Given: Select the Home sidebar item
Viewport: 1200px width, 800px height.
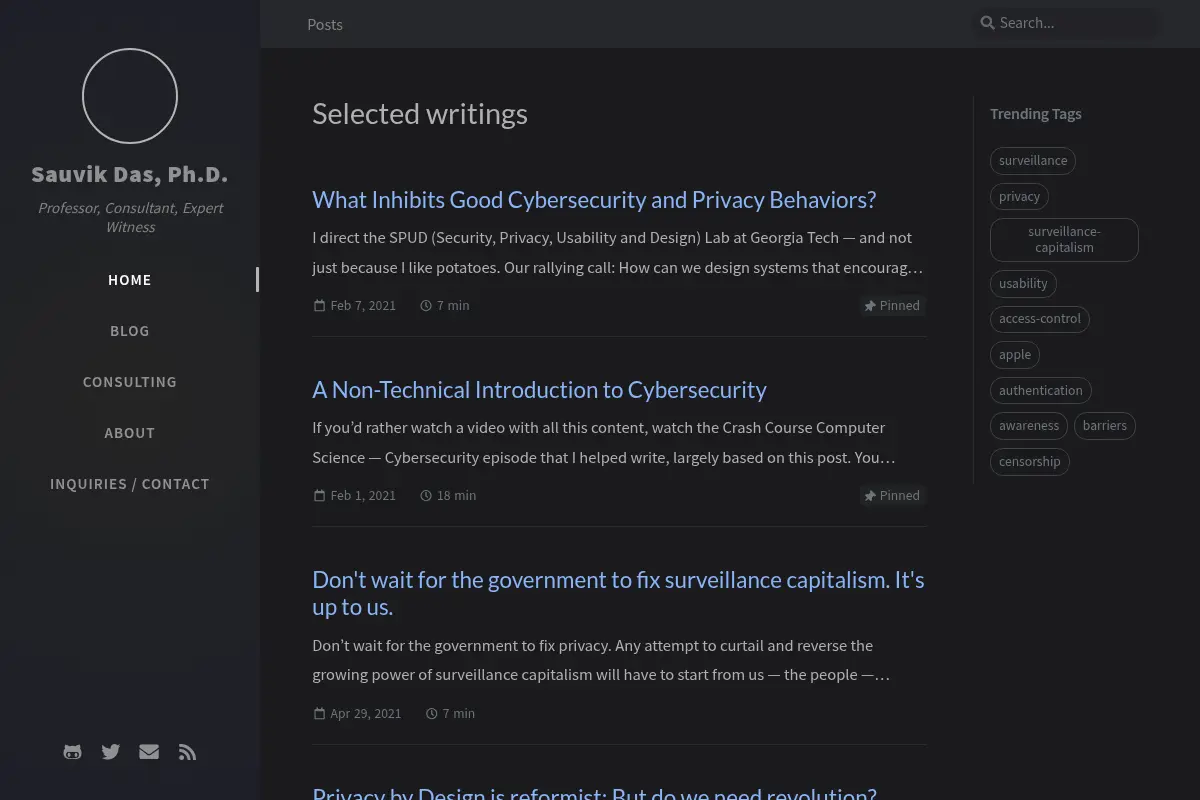Looking at the screenshot, I should [130, 280].
